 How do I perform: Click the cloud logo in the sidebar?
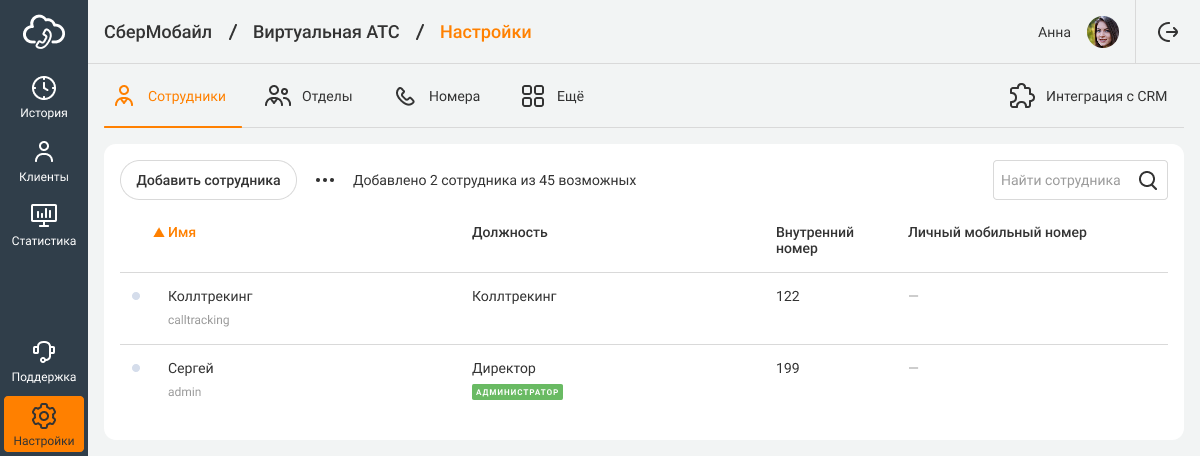(x=44, y=32)
